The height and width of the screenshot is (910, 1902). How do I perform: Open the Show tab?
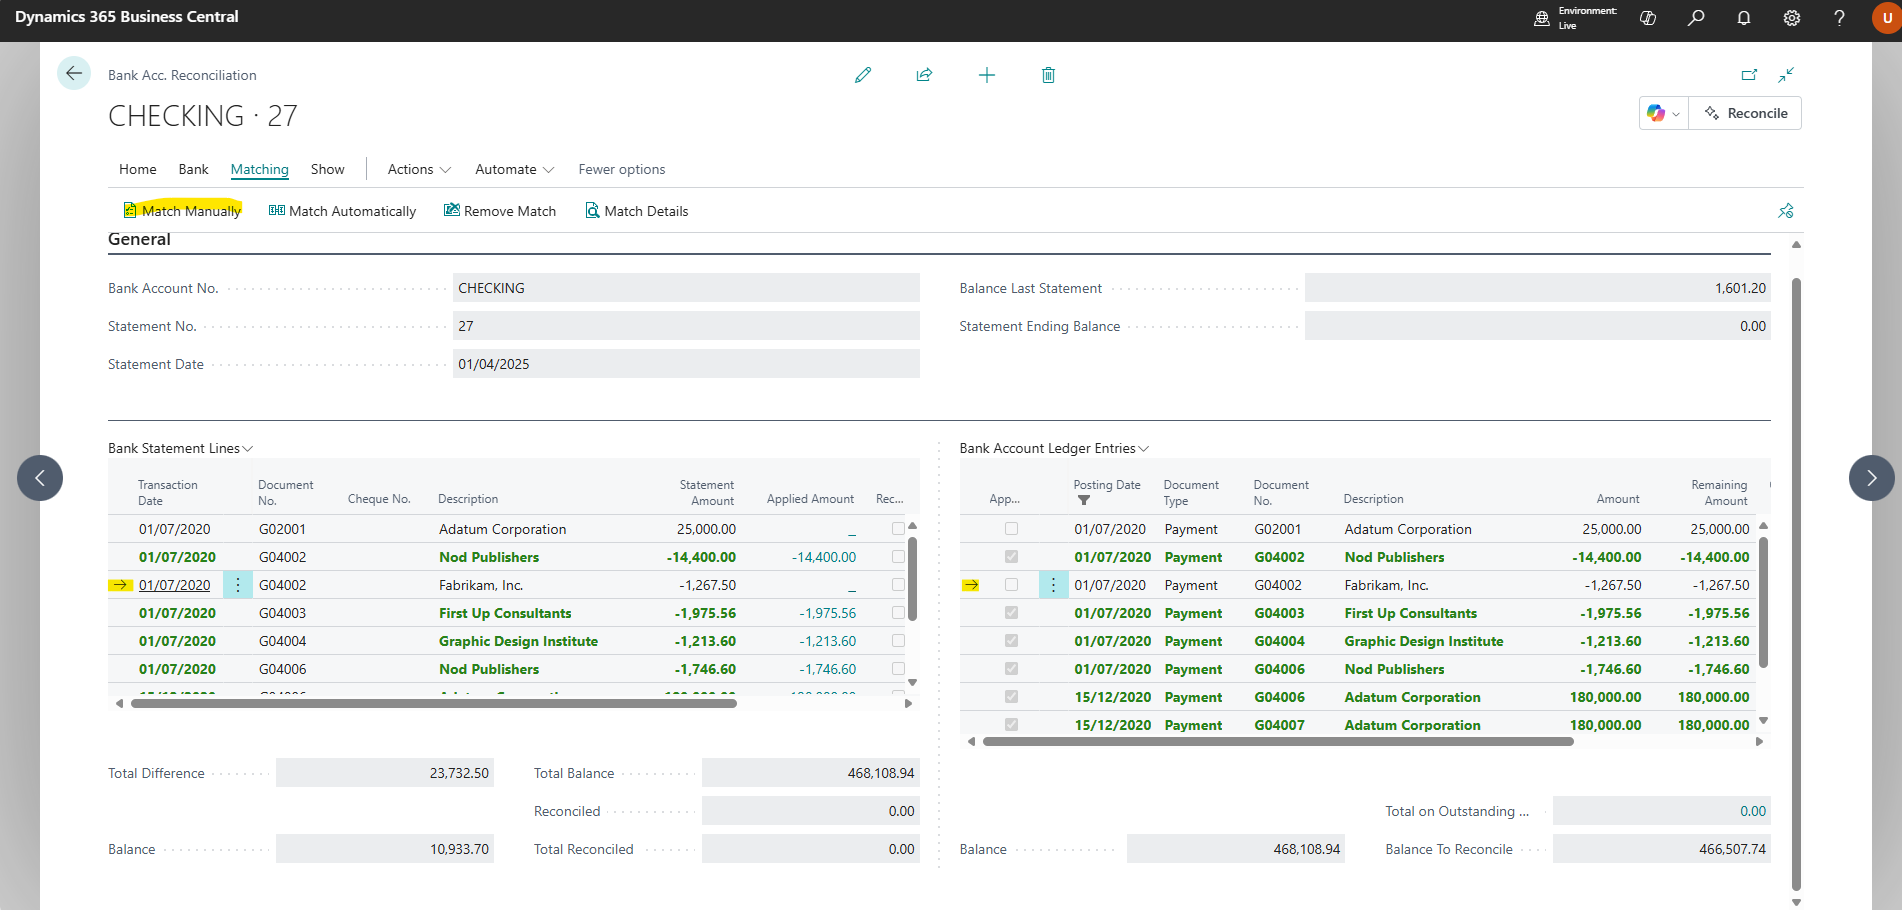tap(328, 170)
